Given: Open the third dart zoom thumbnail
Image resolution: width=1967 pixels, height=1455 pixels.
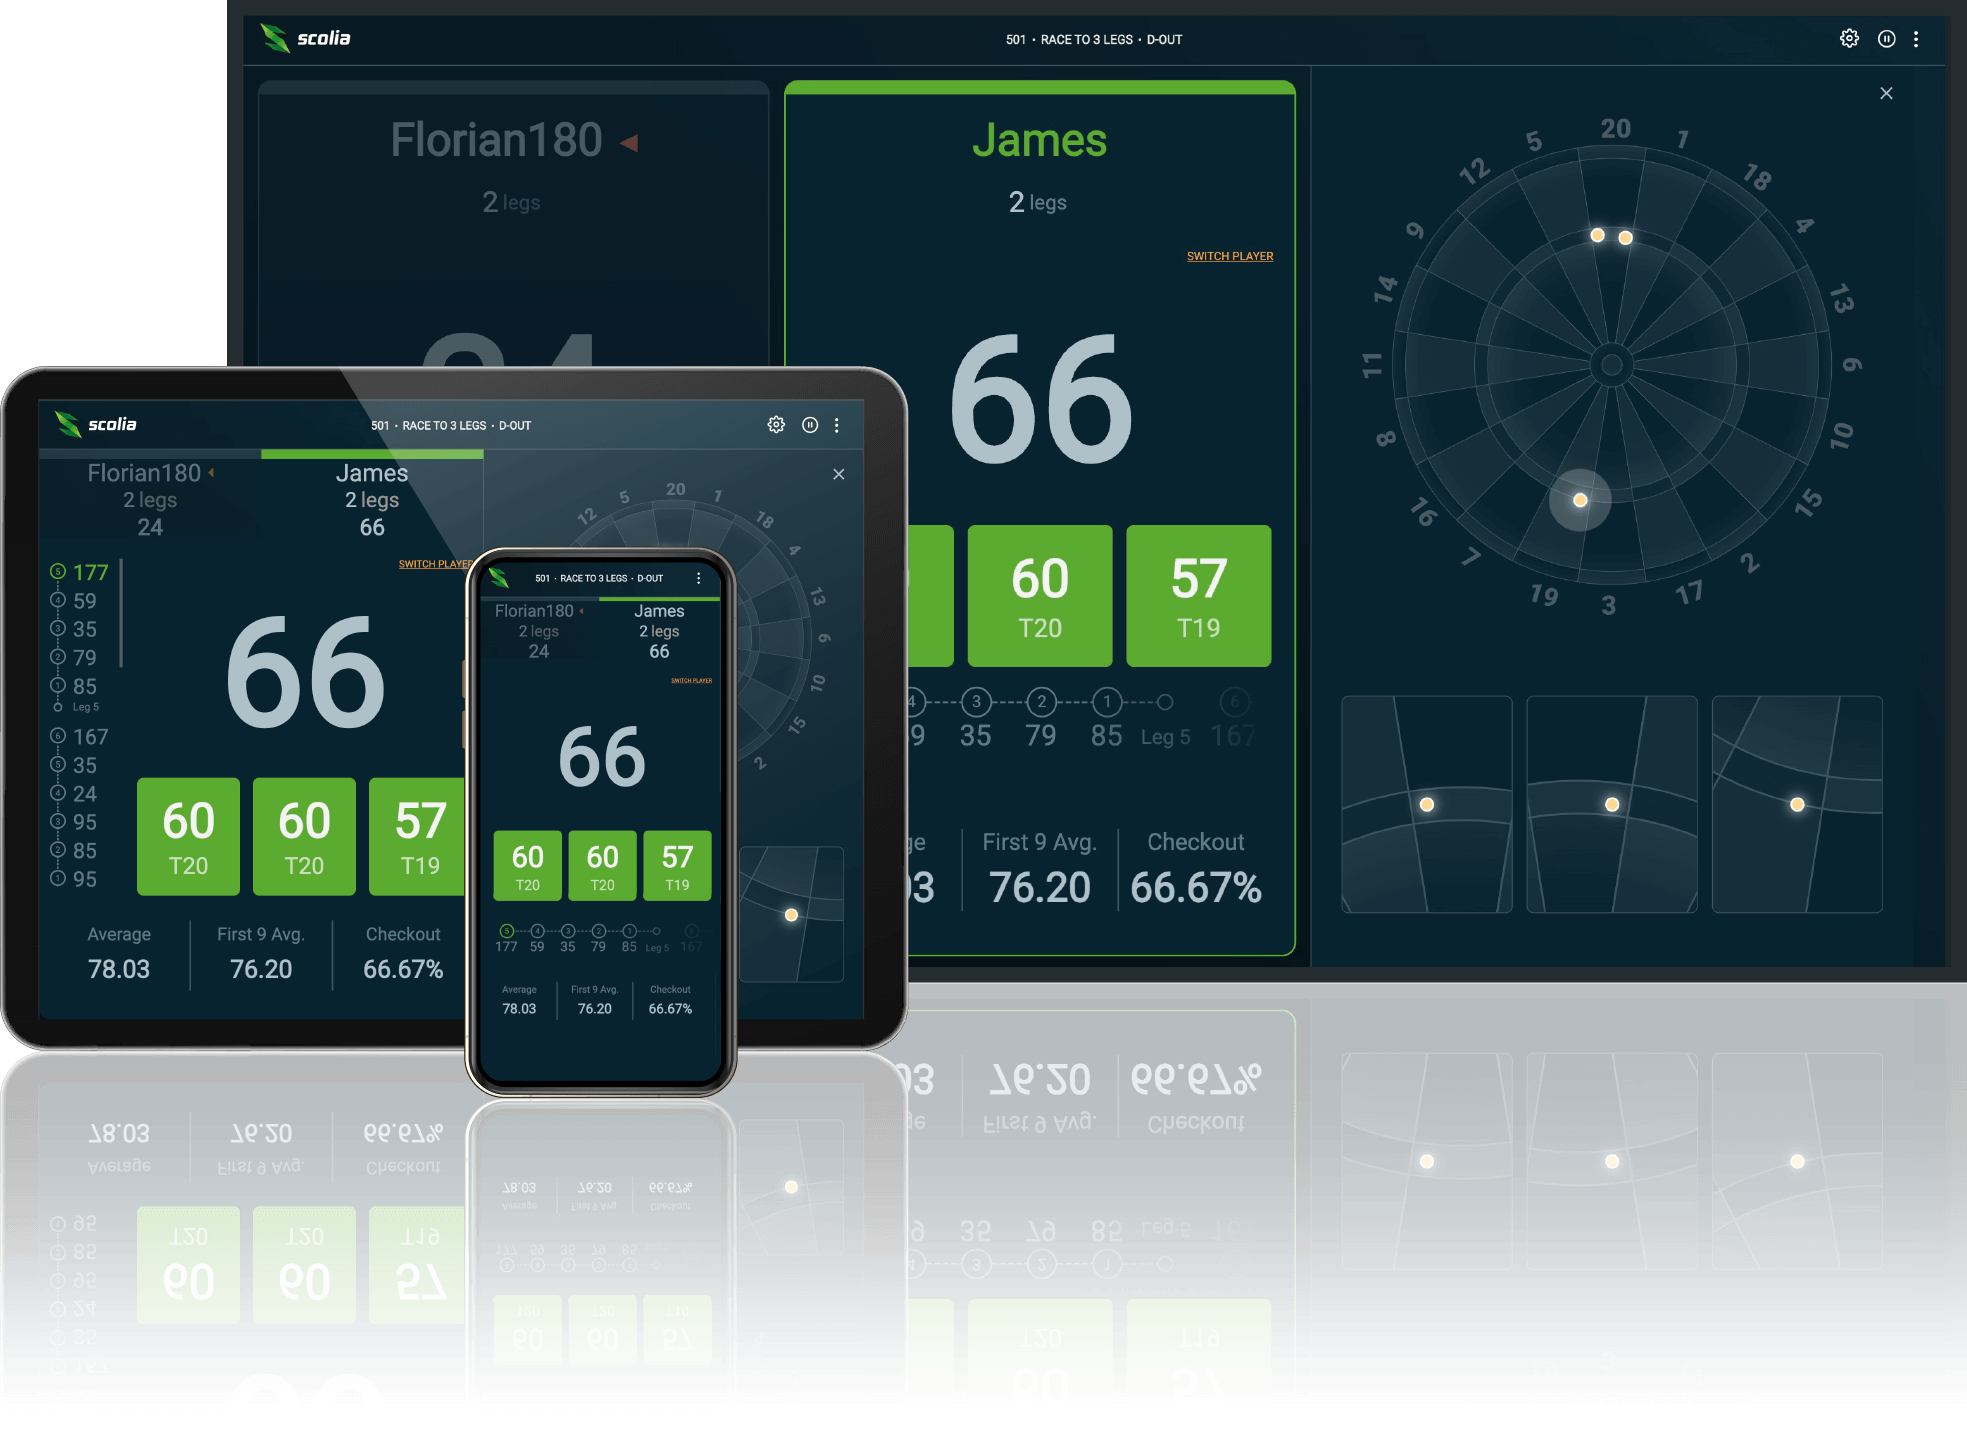Looking at the screenshot, I should point(1796,805).
